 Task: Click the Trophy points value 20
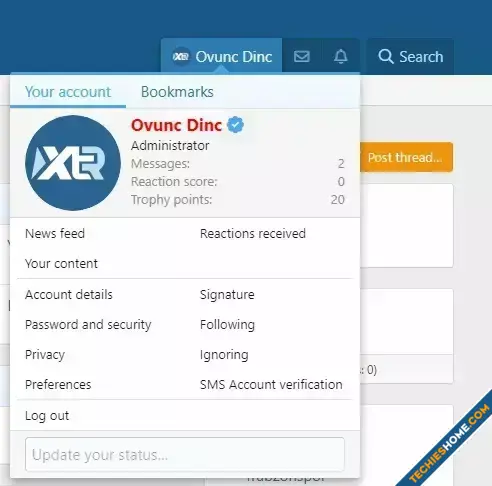coord(338,200)
